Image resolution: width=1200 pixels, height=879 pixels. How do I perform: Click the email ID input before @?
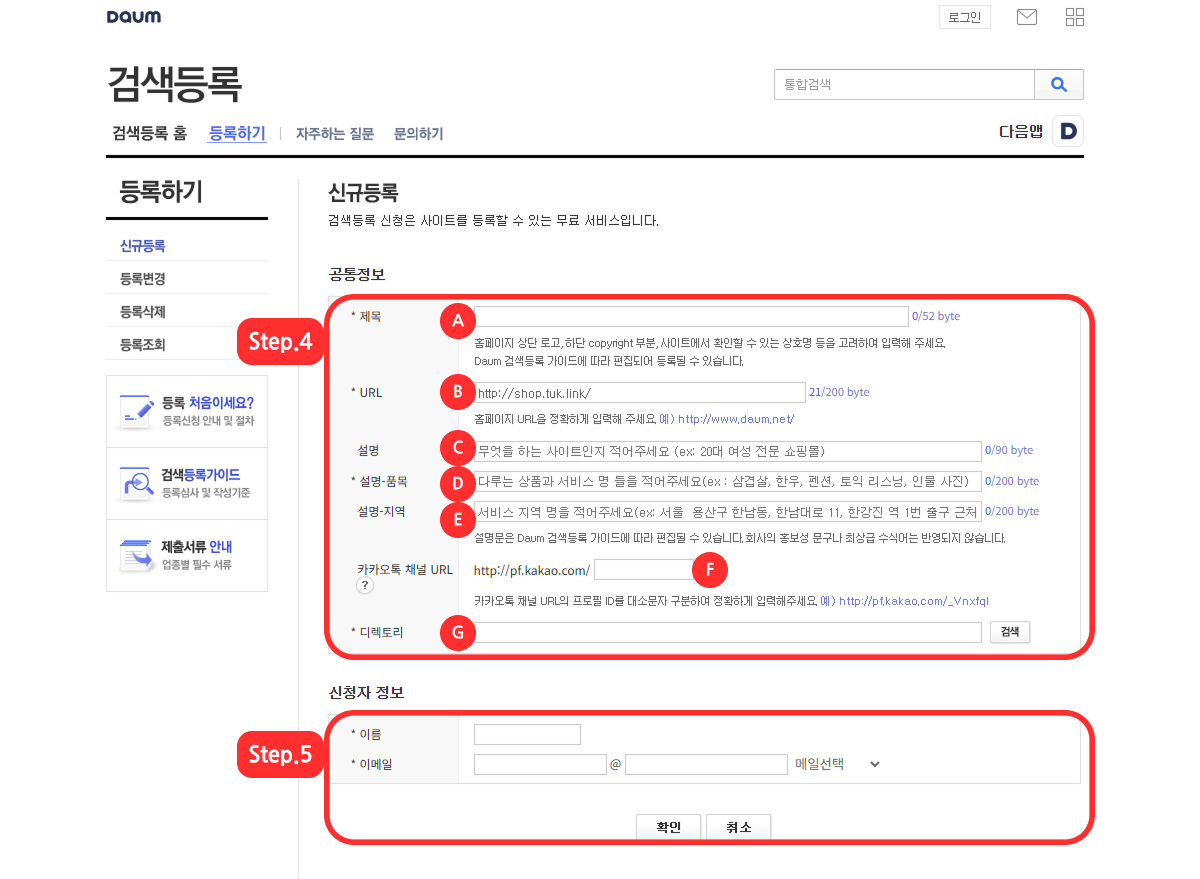click(541, 764)
